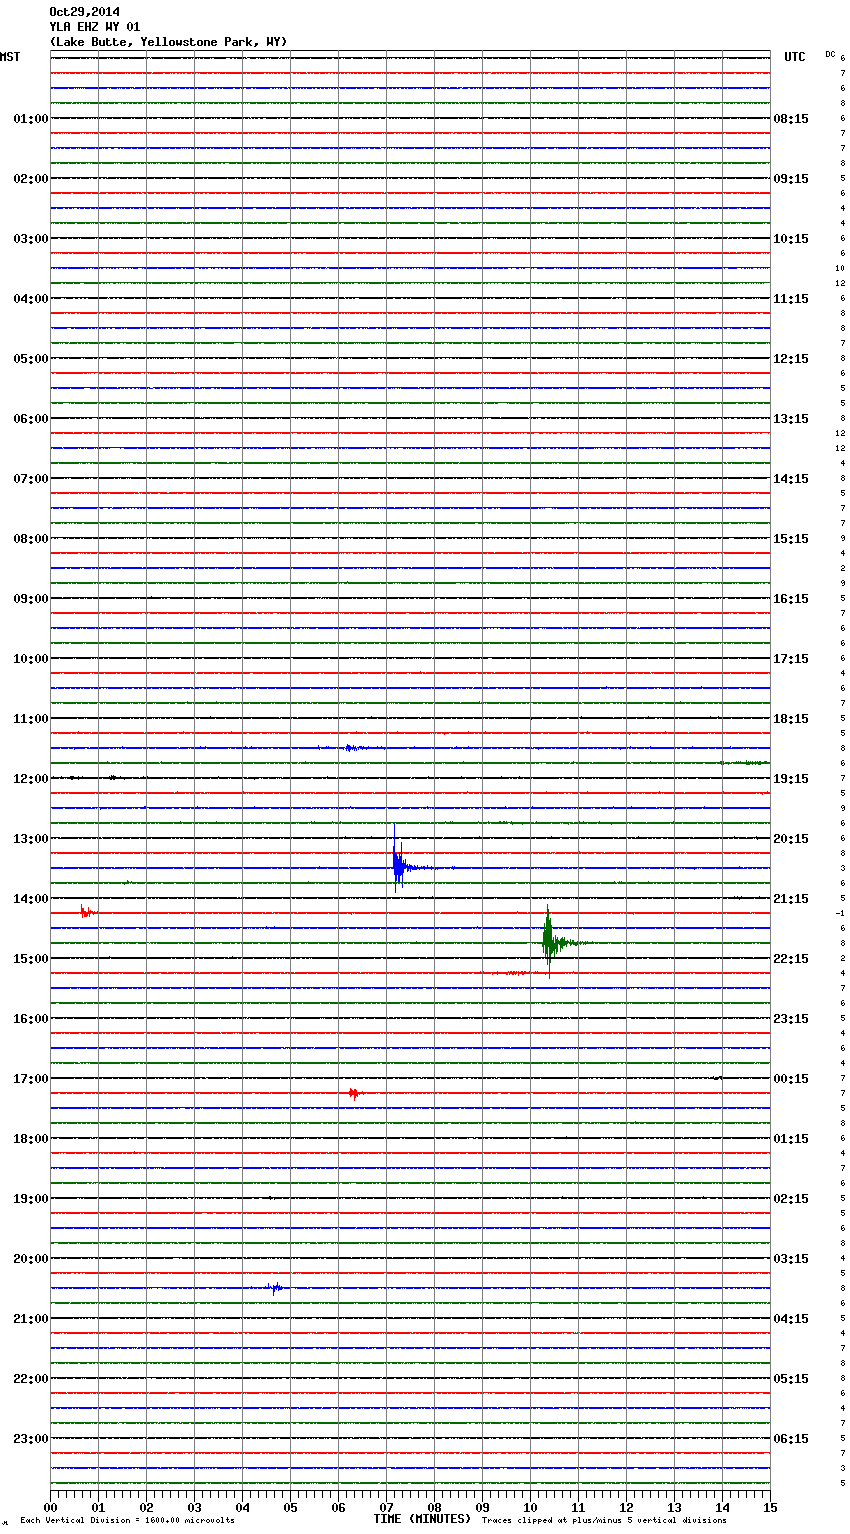Click the large blue seismic event near 13:30

coord(400,864)
